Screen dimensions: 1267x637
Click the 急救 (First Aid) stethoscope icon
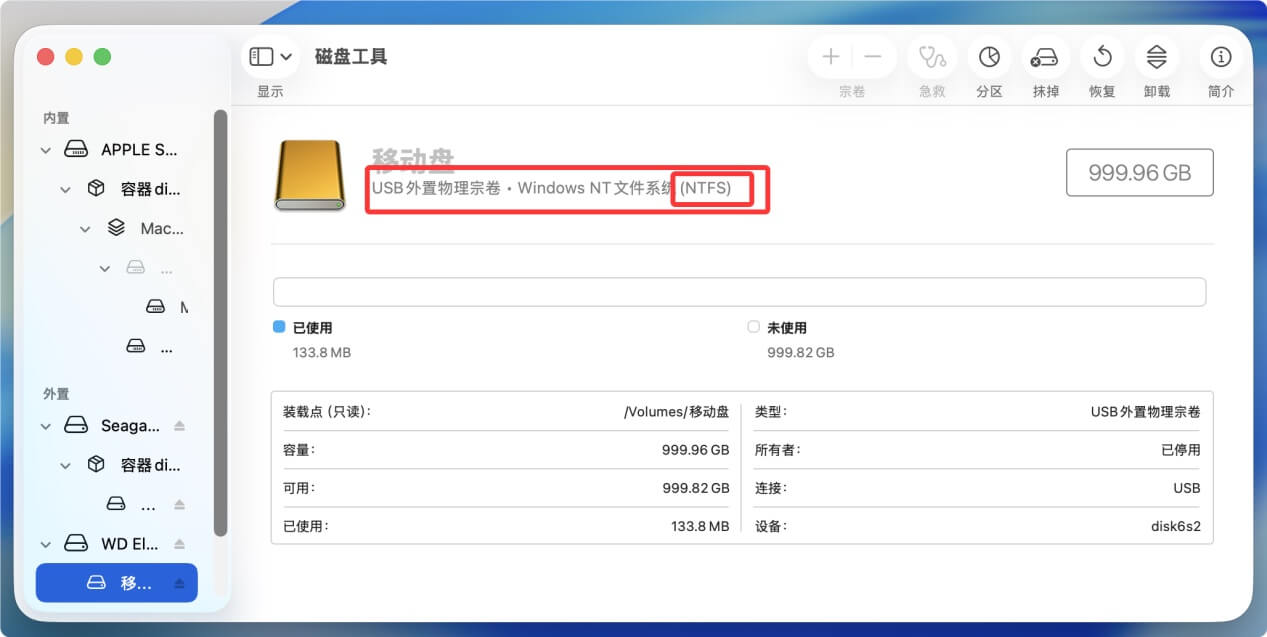pyautogui.click(x=931, y=57)
